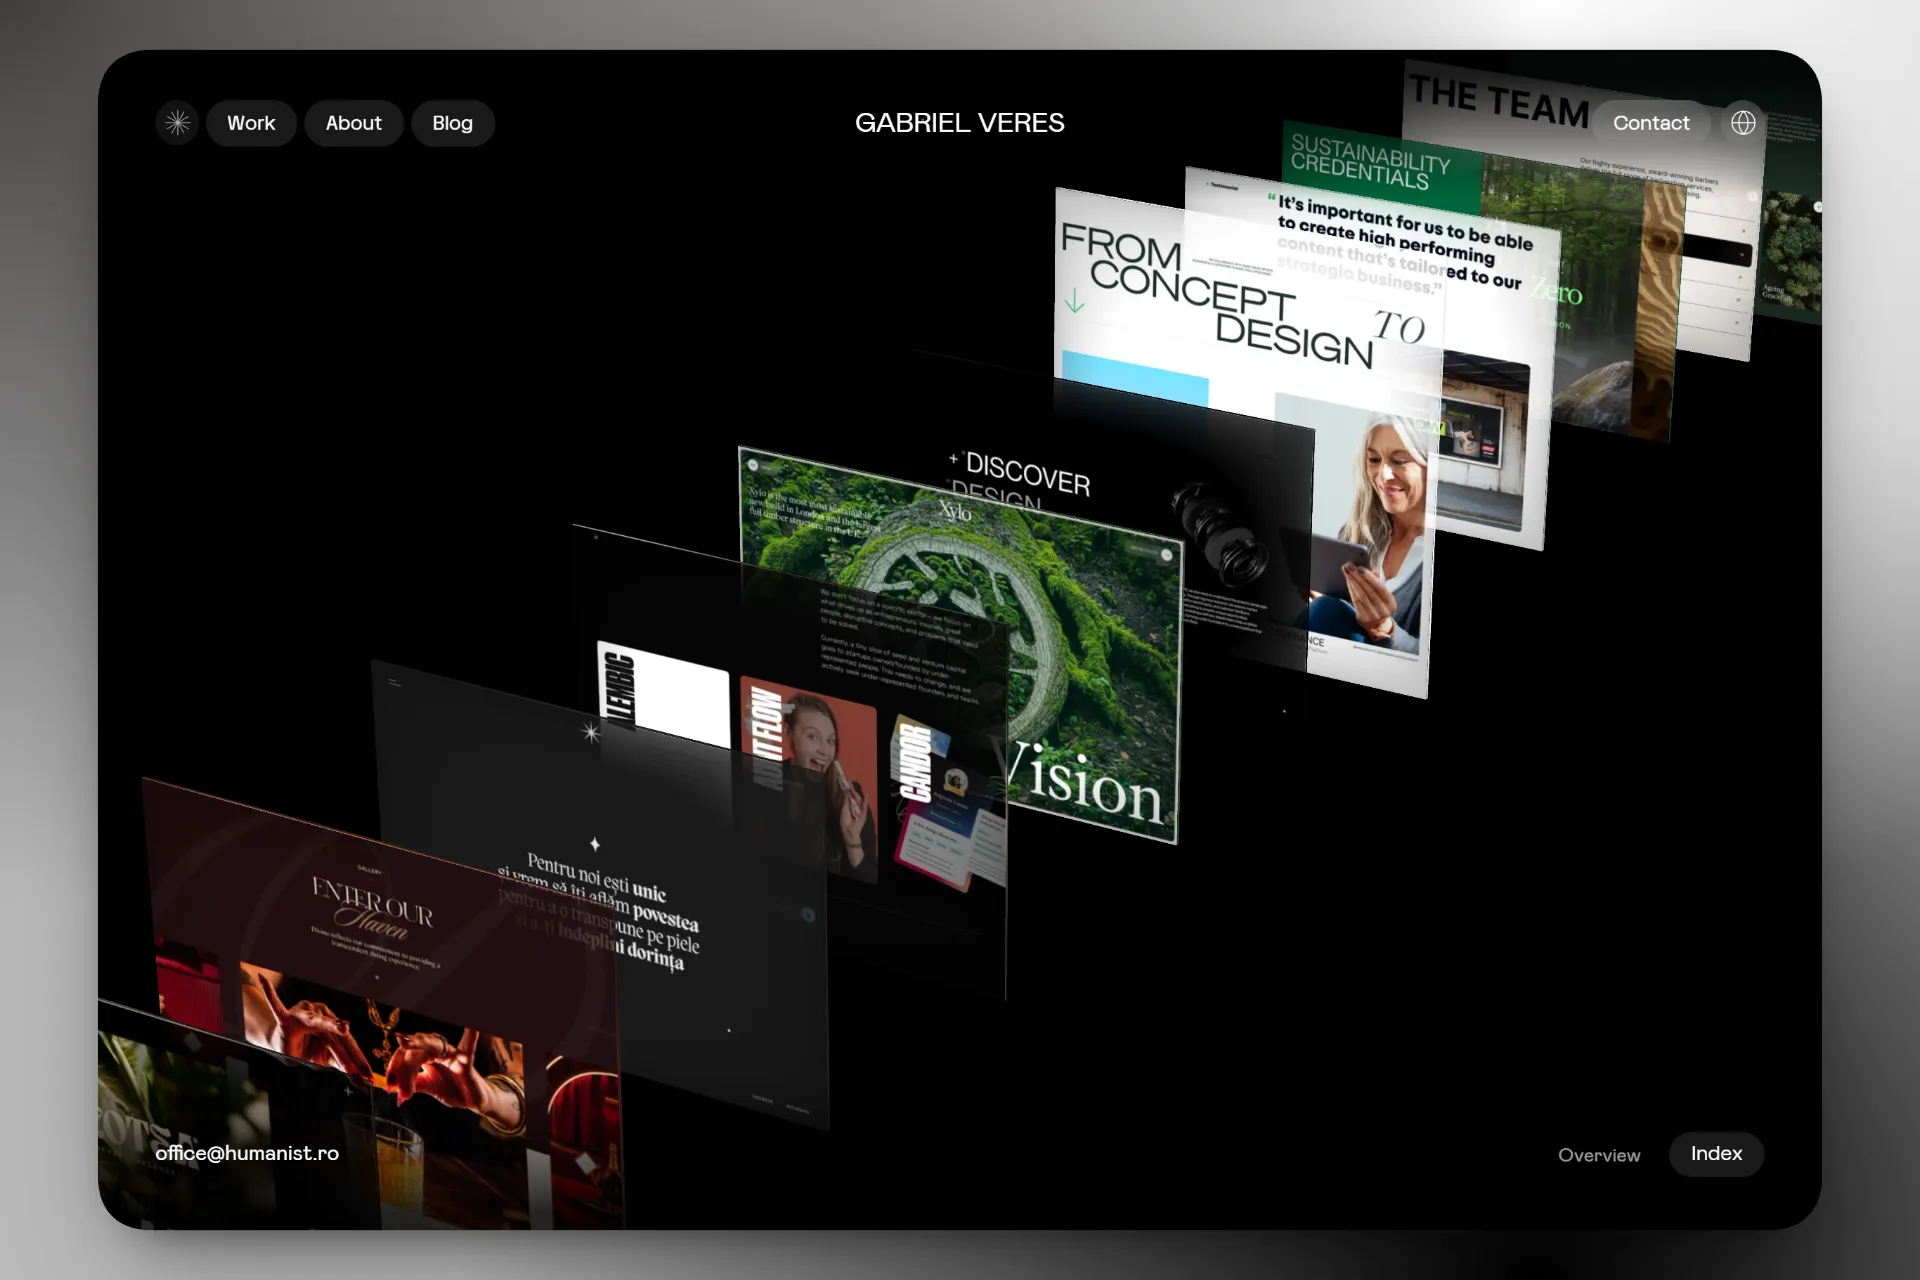1920x1280 pixels.
Task: Open the Work menu item
Action: pos(251,123)
